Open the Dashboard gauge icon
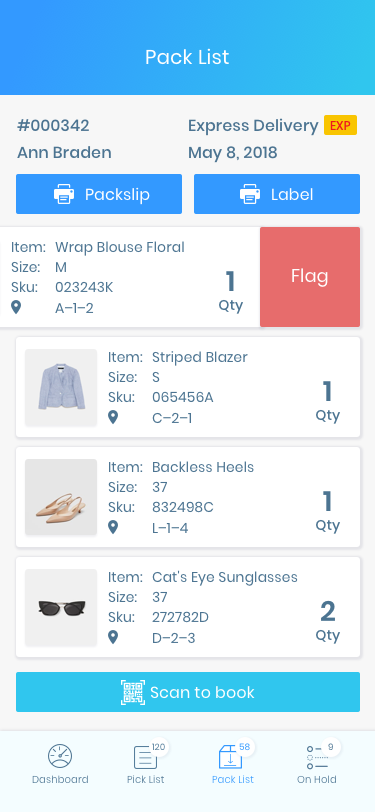The width and height of the screenshot is (375, 812). [60, 757]
